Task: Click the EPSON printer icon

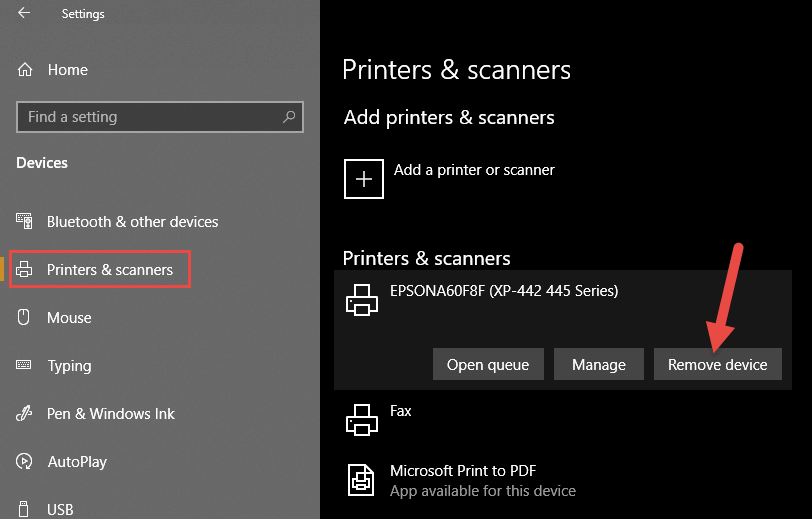Action: (361, 300)
